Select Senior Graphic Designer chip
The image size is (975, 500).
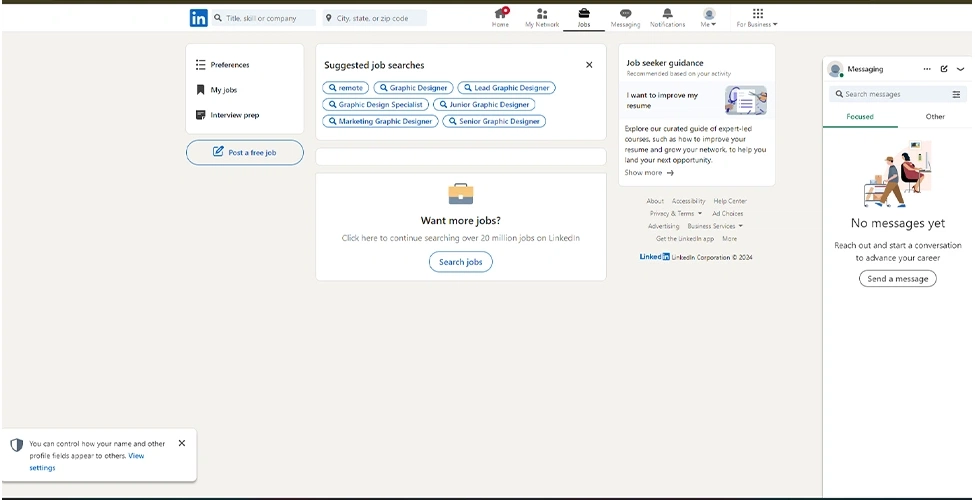(494, 121)
